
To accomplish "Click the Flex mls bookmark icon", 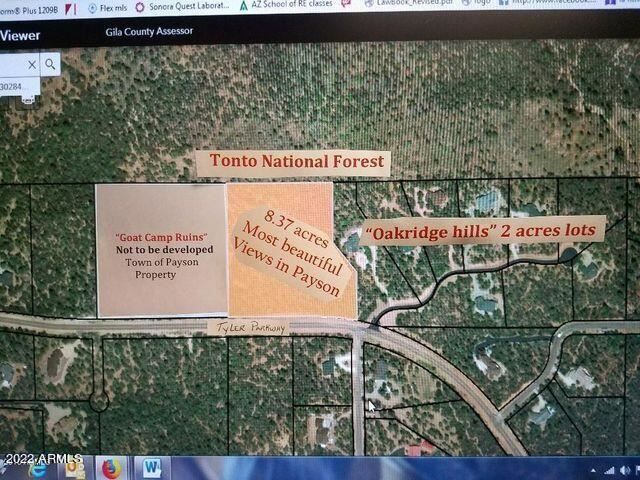I will point(93,8).
